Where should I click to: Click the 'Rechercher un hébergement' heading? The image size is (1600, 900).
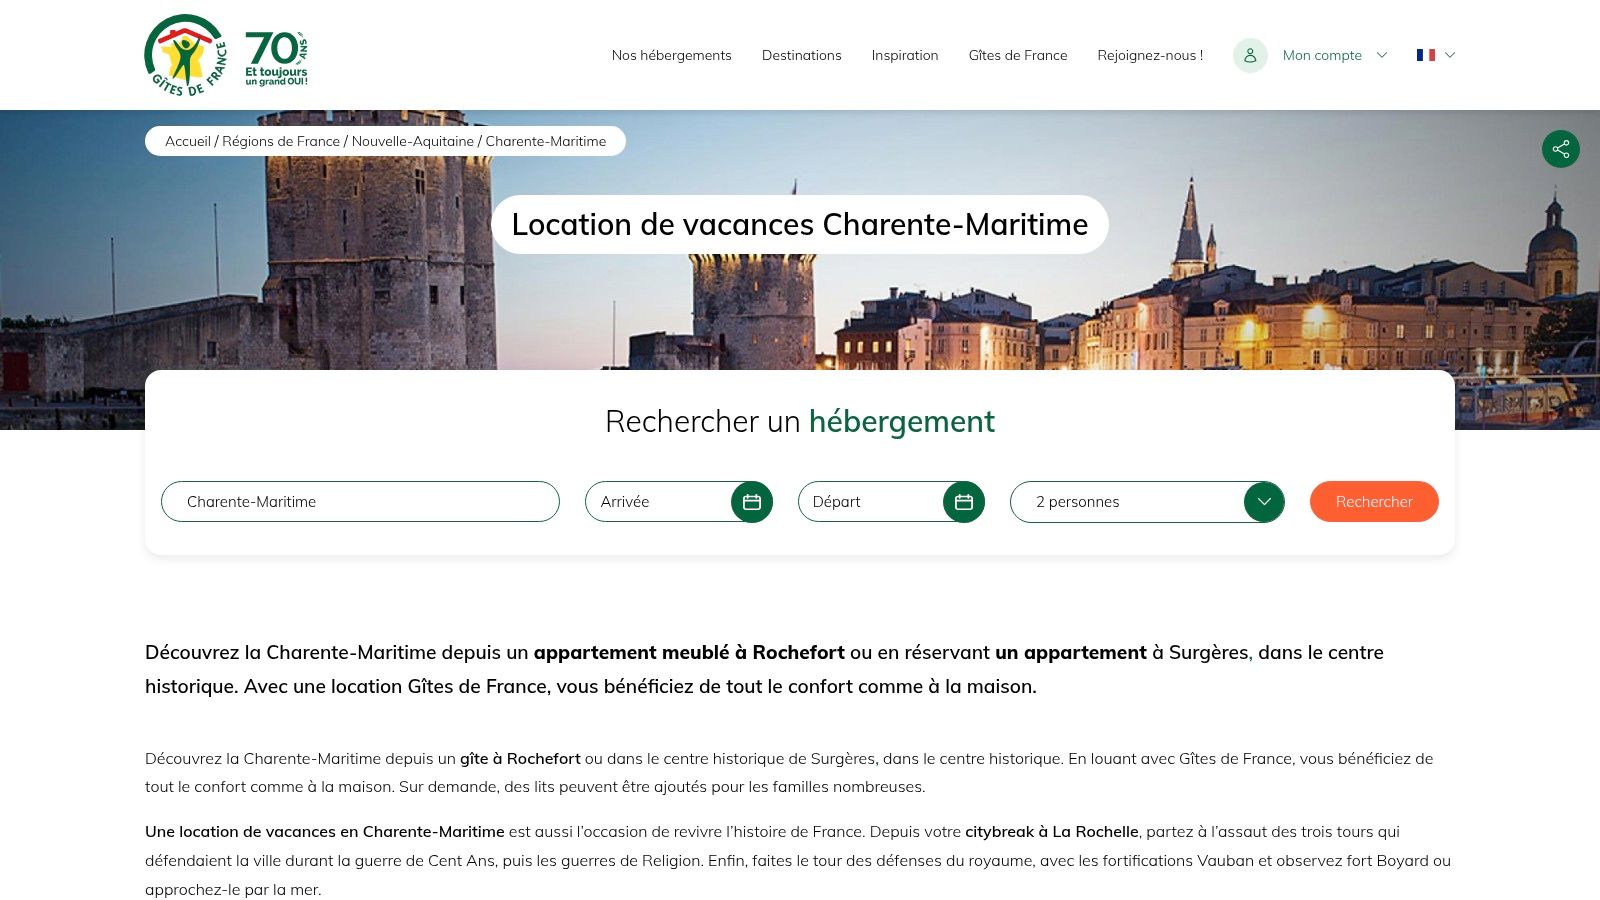[x=800, y=421]
